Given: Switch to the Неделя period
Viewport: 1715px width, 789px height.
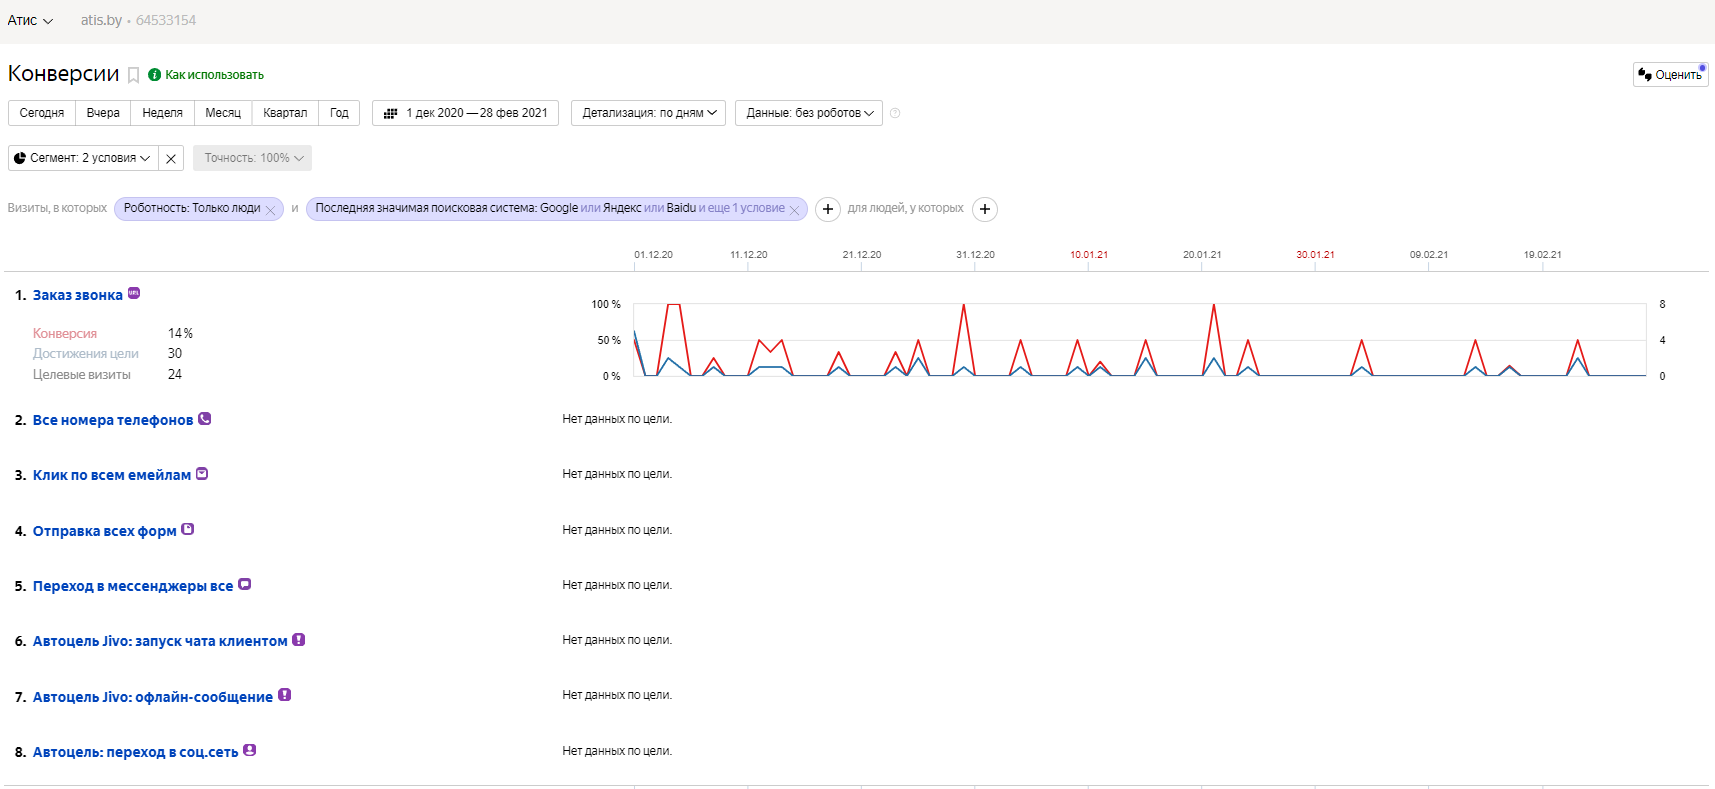Looking at the screenshot, I should pyautogui.click(x=162, y=113).
